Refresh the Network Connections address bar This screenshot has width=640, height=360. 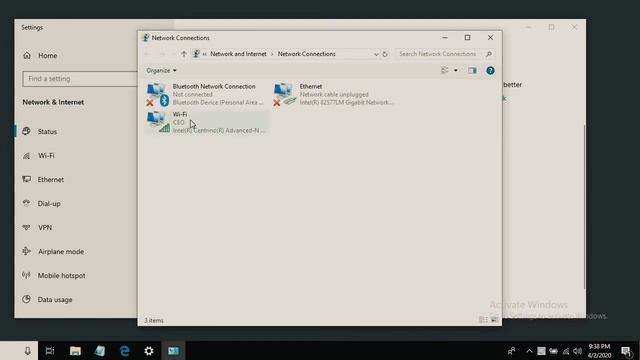pyautogui.click(x=385, y=54)
